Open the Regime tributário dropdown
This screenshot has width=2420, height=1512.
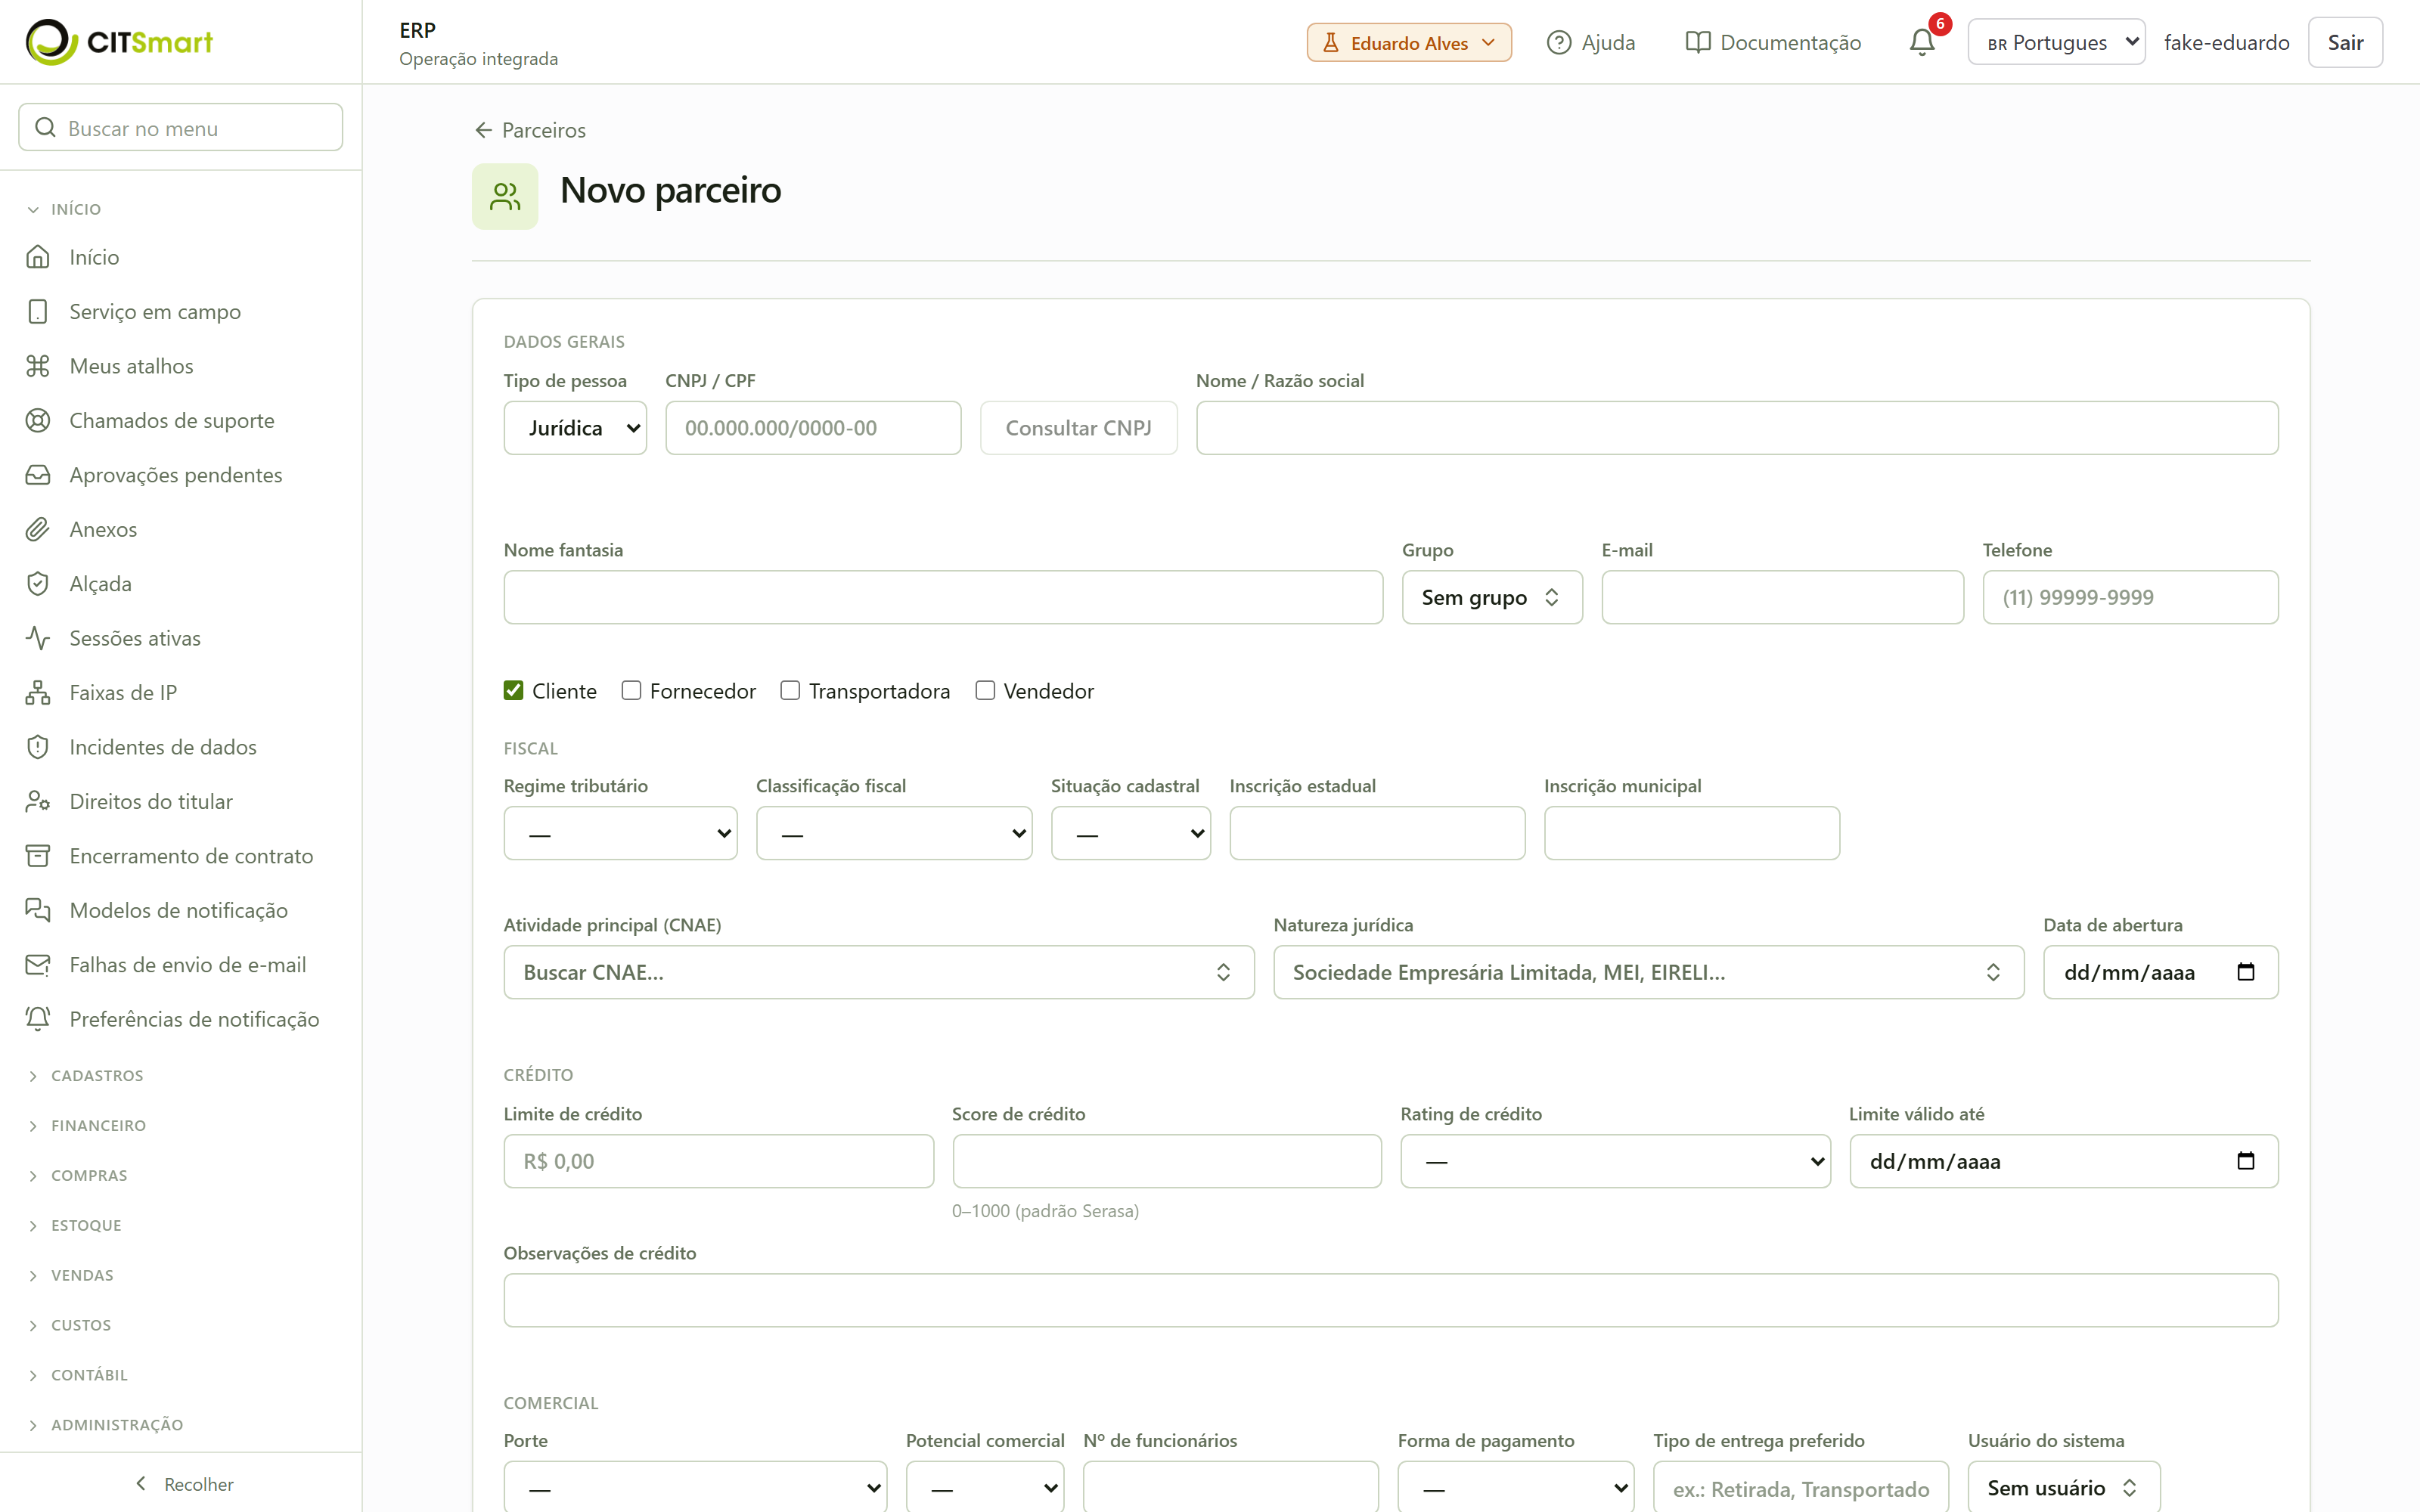[x=620, y=833]
